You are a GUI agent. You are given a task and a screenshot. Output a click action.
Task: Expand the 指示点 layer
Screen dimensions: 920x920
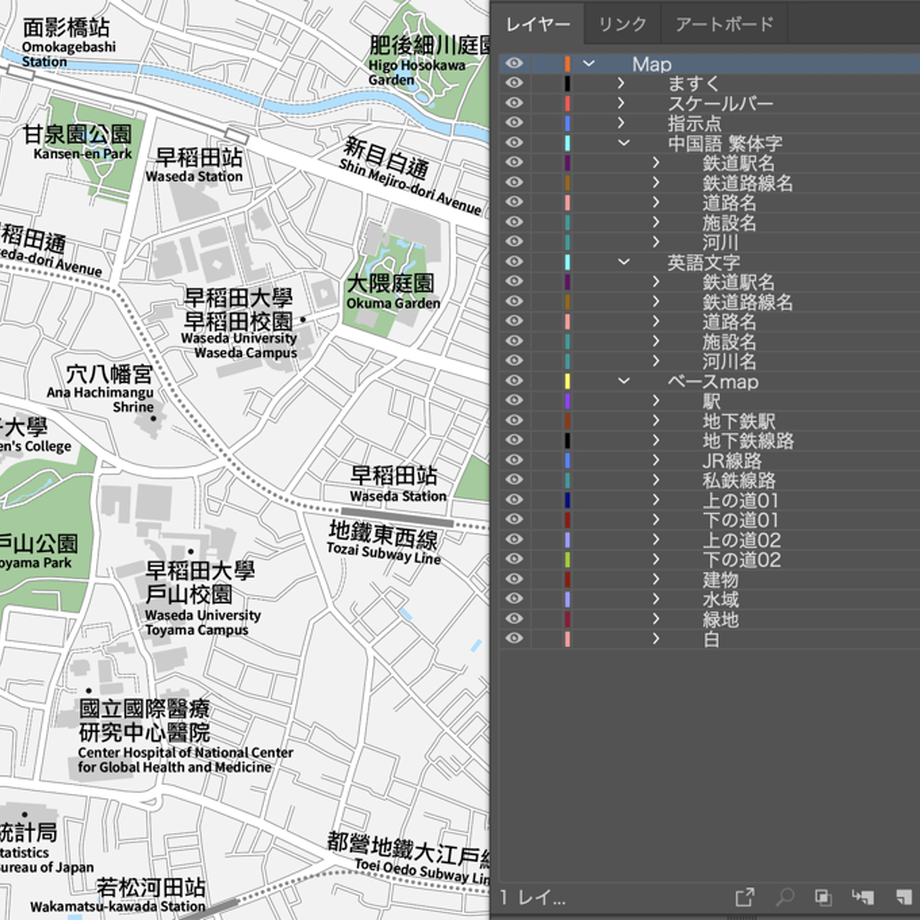(x=621, y=123)
